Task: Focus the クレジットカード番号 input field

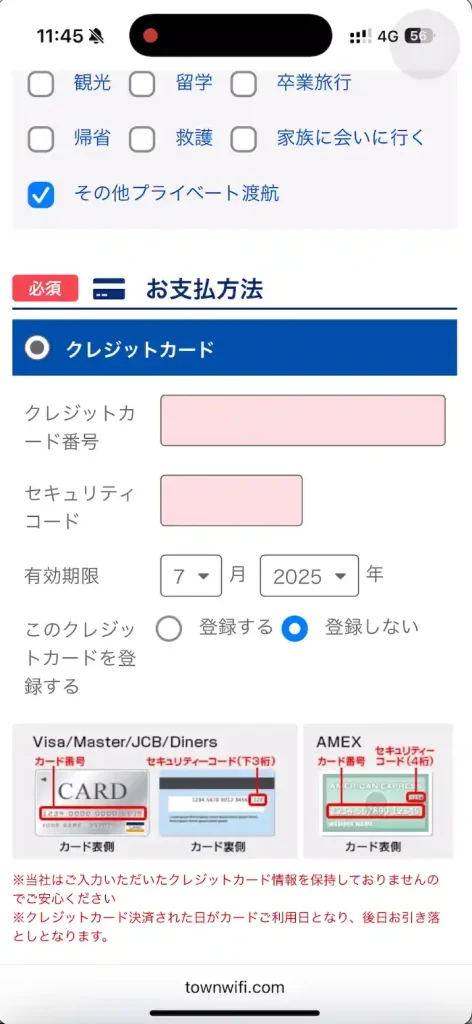Action: coord(303,421)
